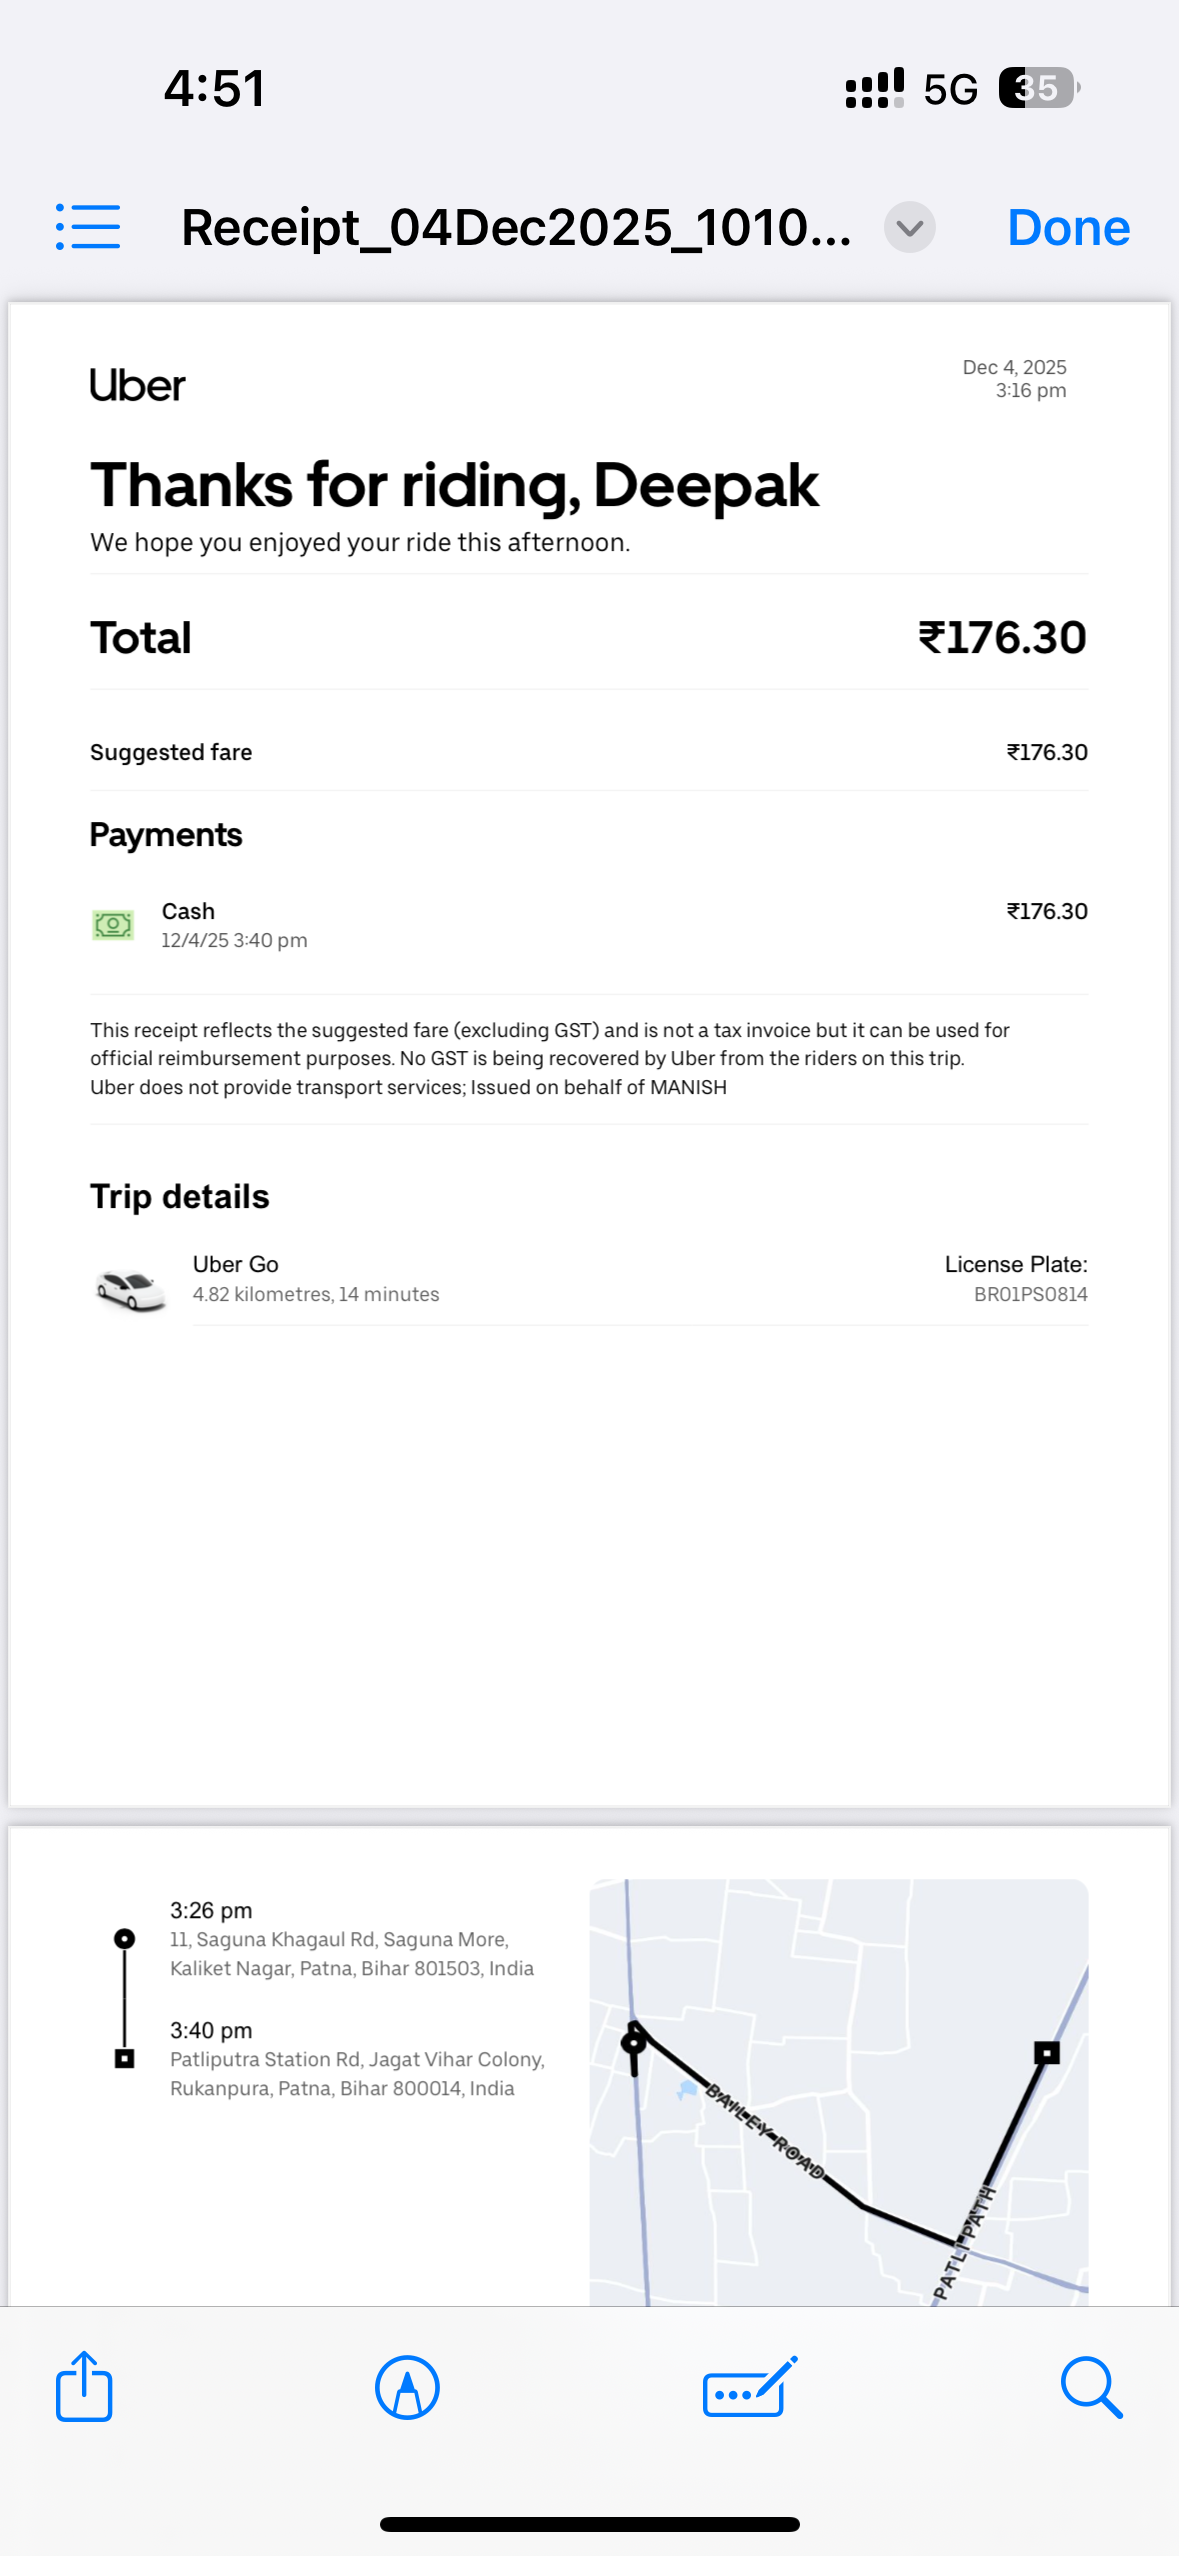Tap the battery indicator in status bar
Screen dimensions: 1179x2556
1038,88
